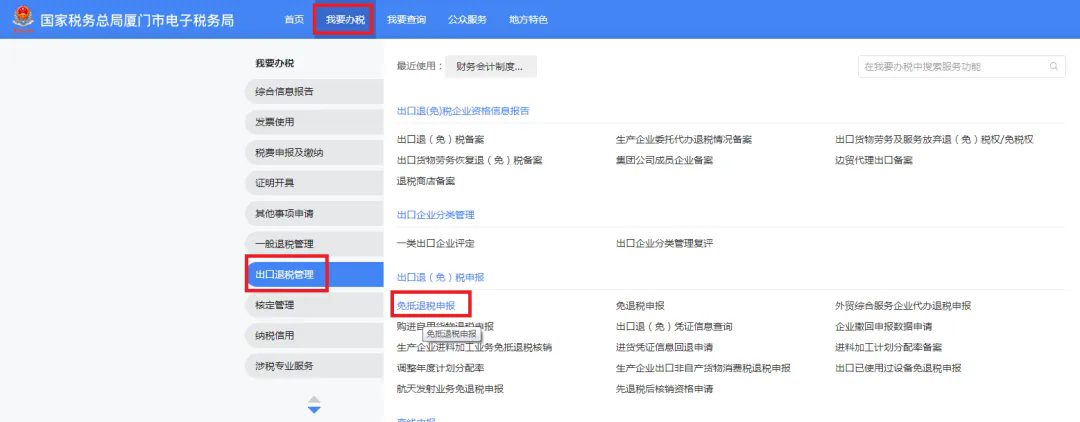Click the sidebar down arrow icon

[314, 410]
